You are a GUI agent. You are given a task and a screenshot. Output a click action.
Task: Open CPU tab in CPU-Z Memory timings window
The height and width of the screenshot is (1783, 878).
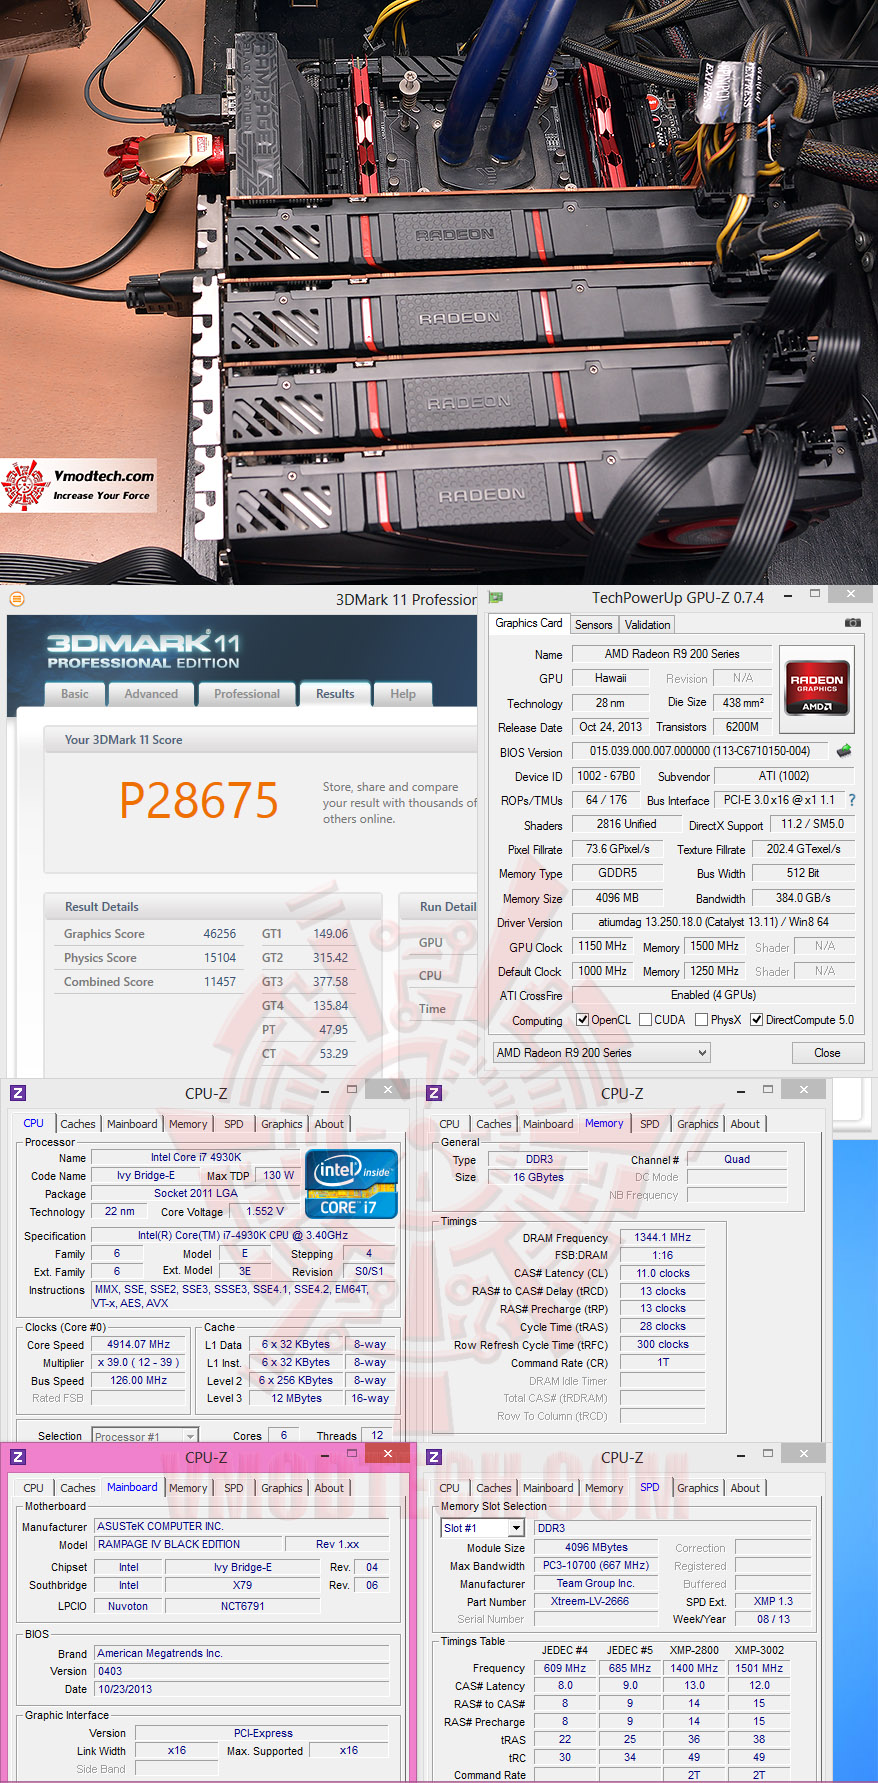(x=450, y=1124)
